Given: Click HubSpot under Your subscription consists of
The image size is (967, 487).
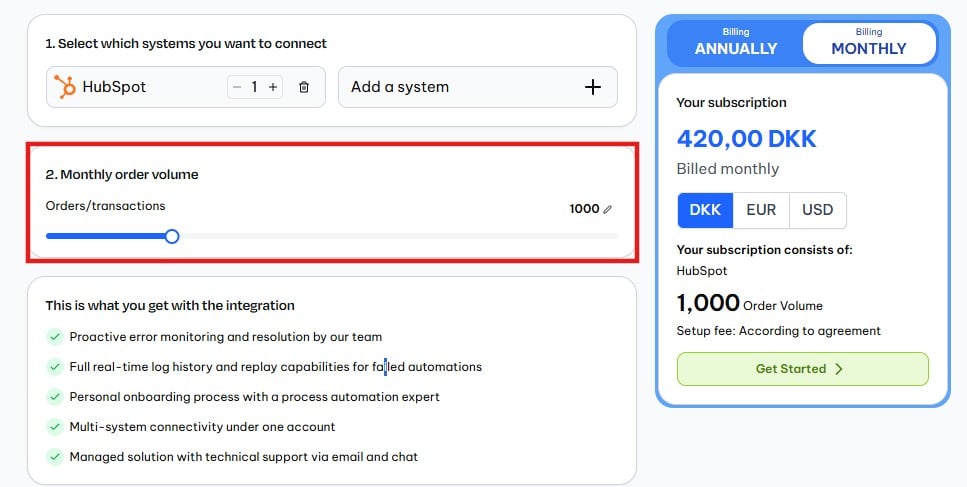Looking at the screenshot, I should point(702,271).
